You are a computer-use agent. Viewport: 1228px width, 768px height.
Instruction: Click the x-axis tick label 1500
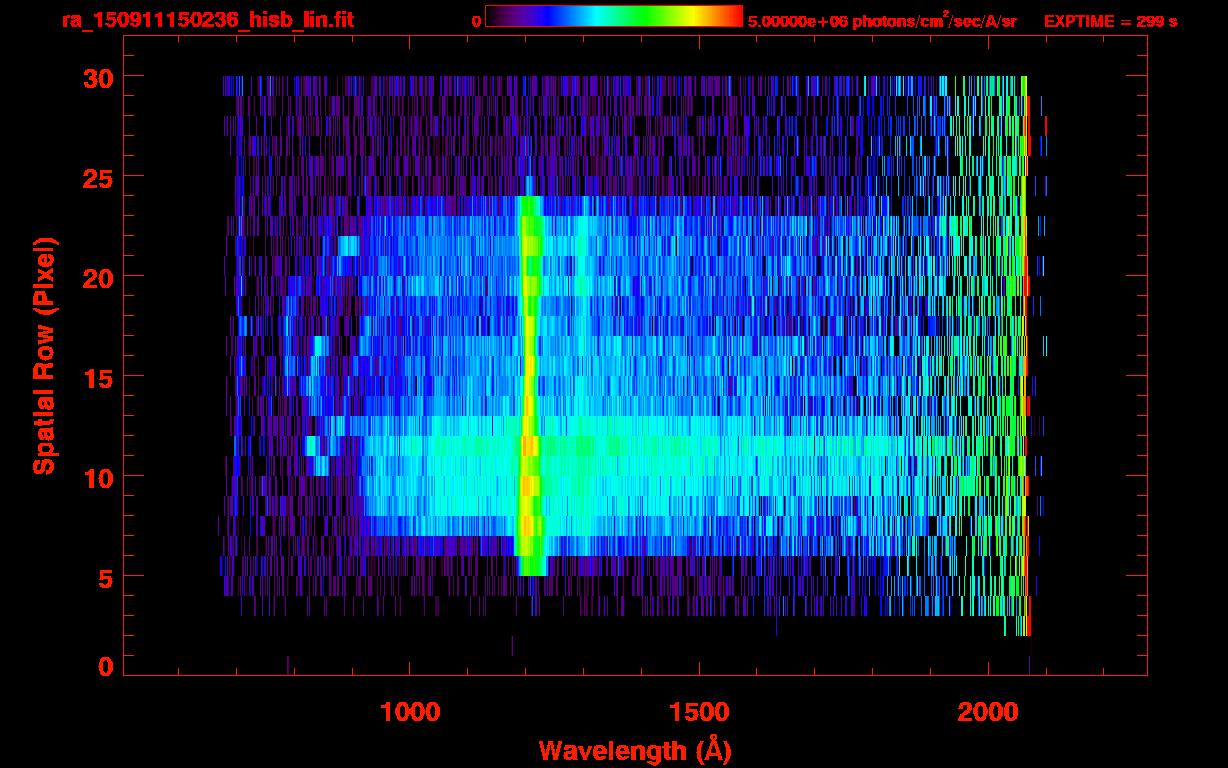pos(699,712)
